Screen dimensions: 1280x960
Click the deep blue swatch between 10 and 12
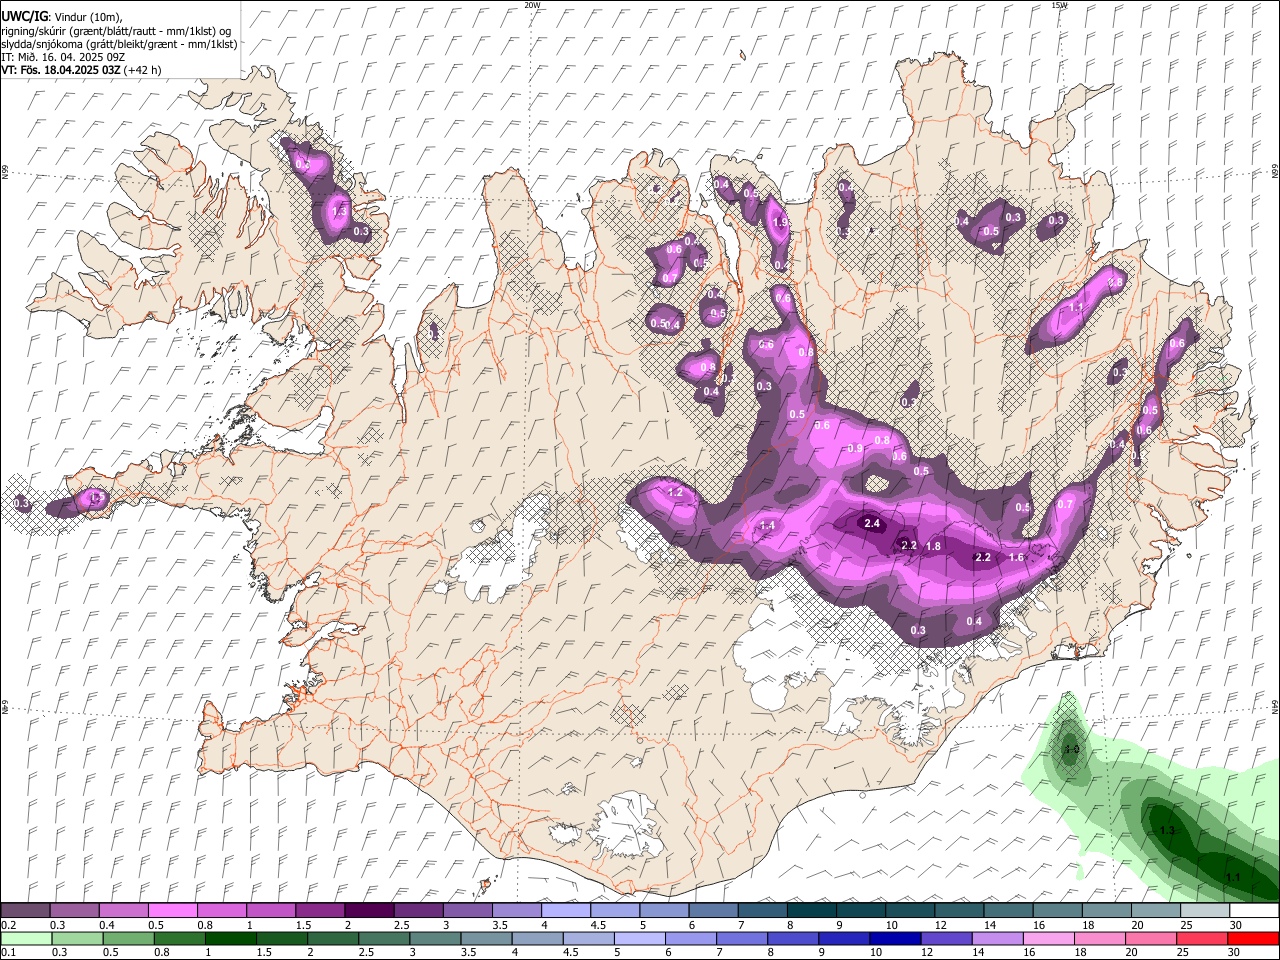[894, 938]
